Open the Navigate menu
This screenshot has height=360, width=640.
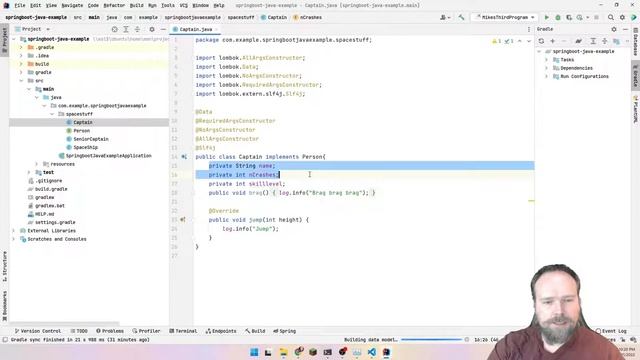pos(72,5)
